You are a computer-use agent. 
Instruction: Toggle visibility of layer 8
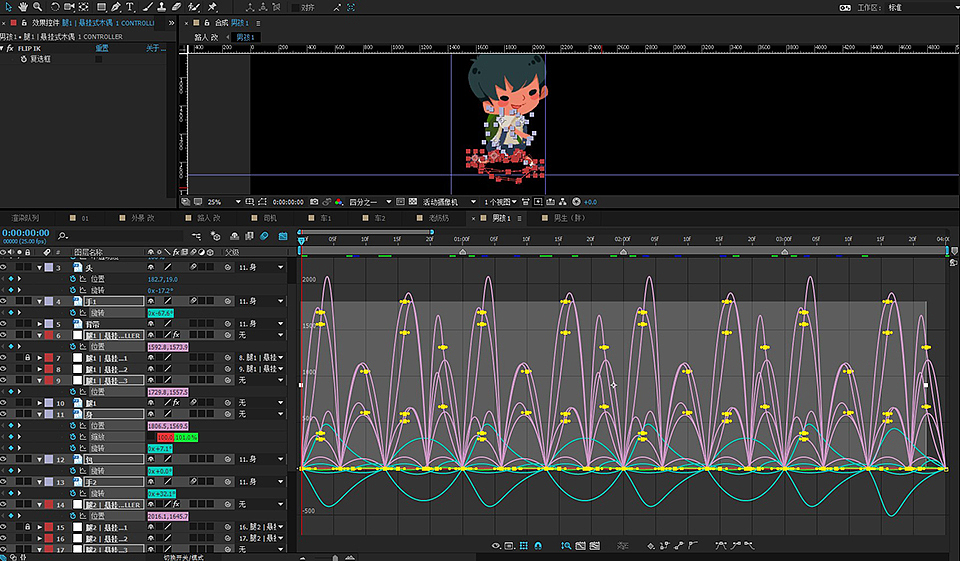(x=4, y=369)
